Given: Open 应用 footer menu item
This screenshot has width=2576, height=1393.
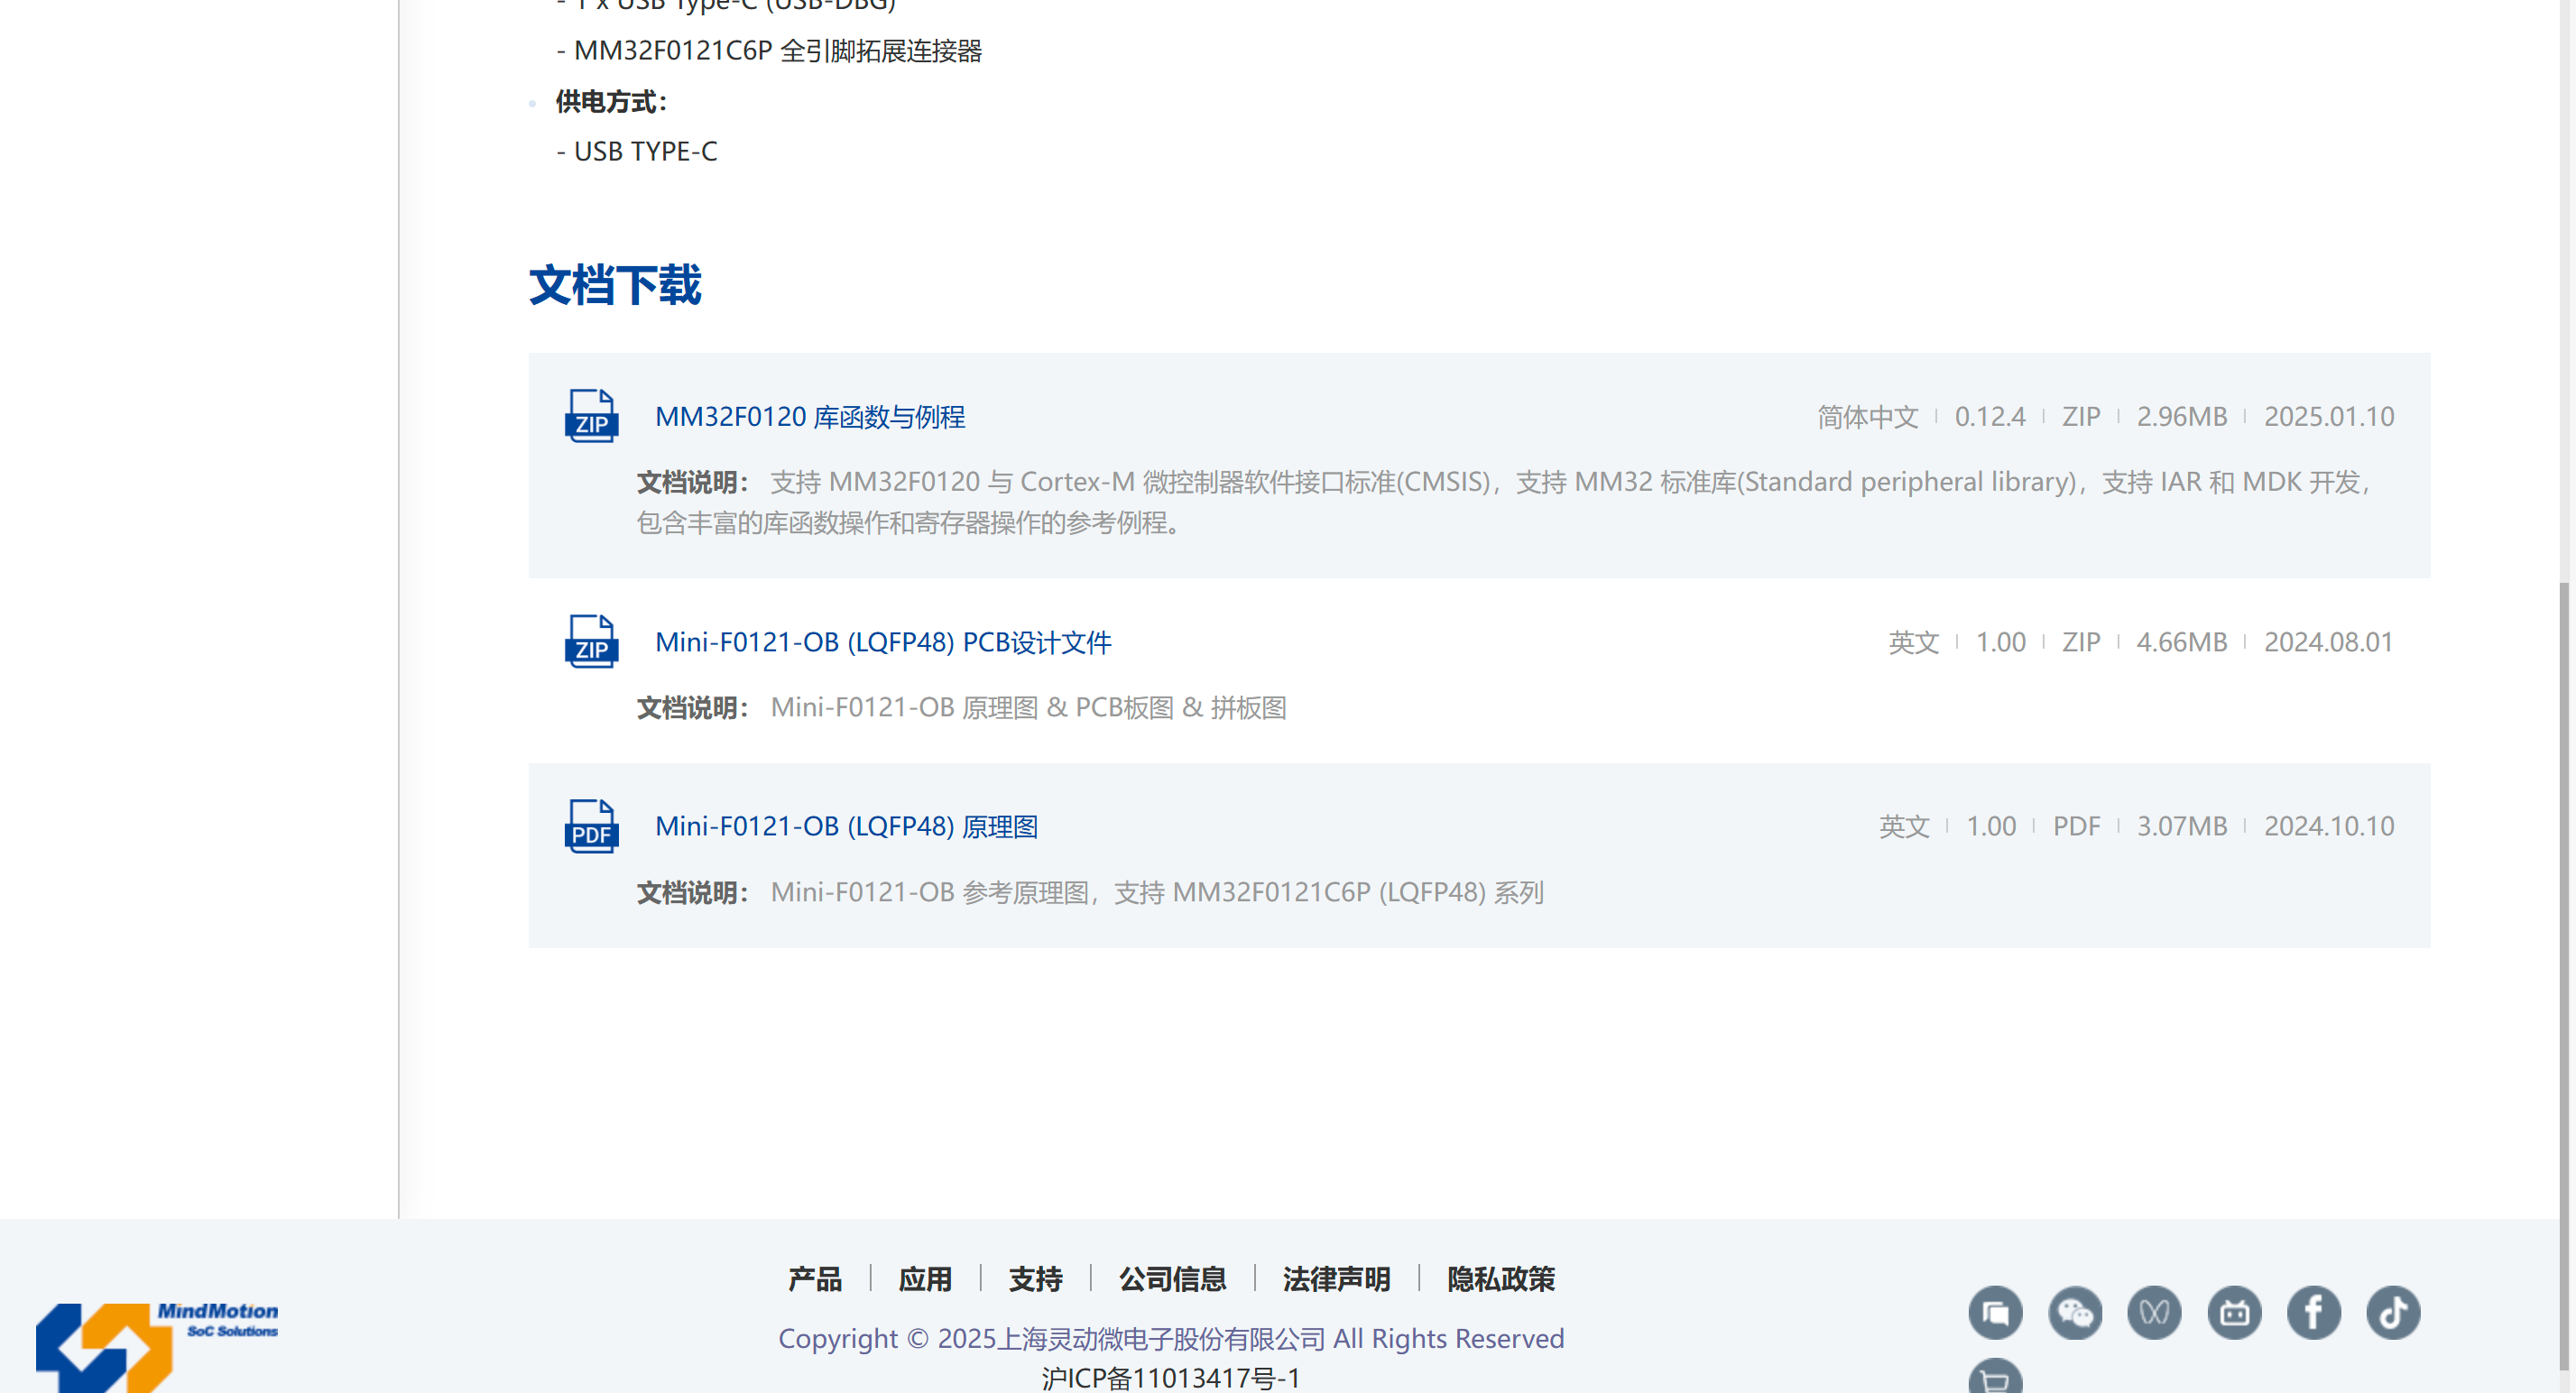Looking at the screenshot, I should pyautogui.click(x=925, y=1279).
